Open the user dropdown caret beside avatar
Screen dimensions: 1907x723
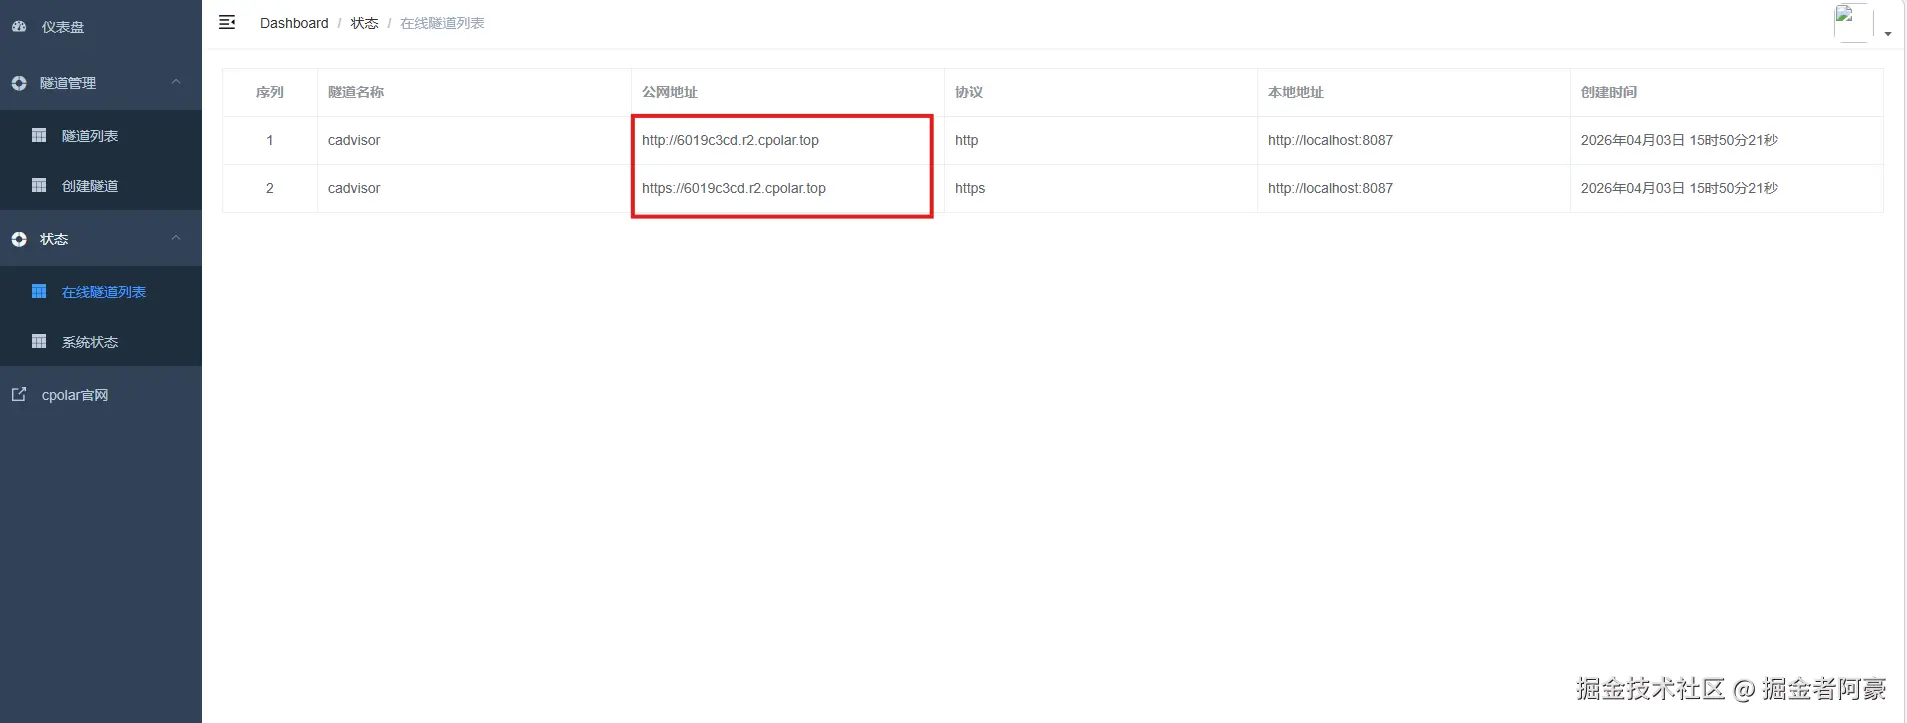(1888, 34)
